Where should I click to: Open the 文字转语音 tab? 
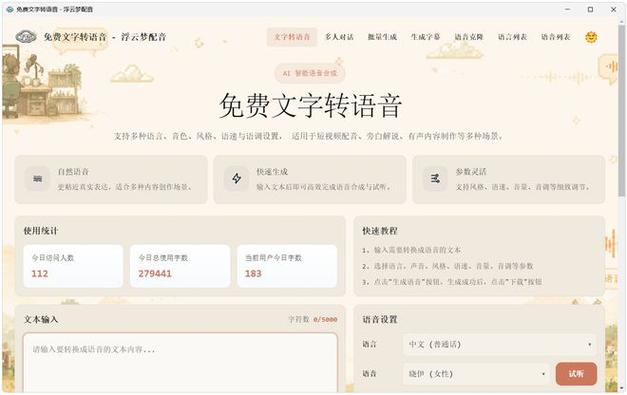point(292,37)
